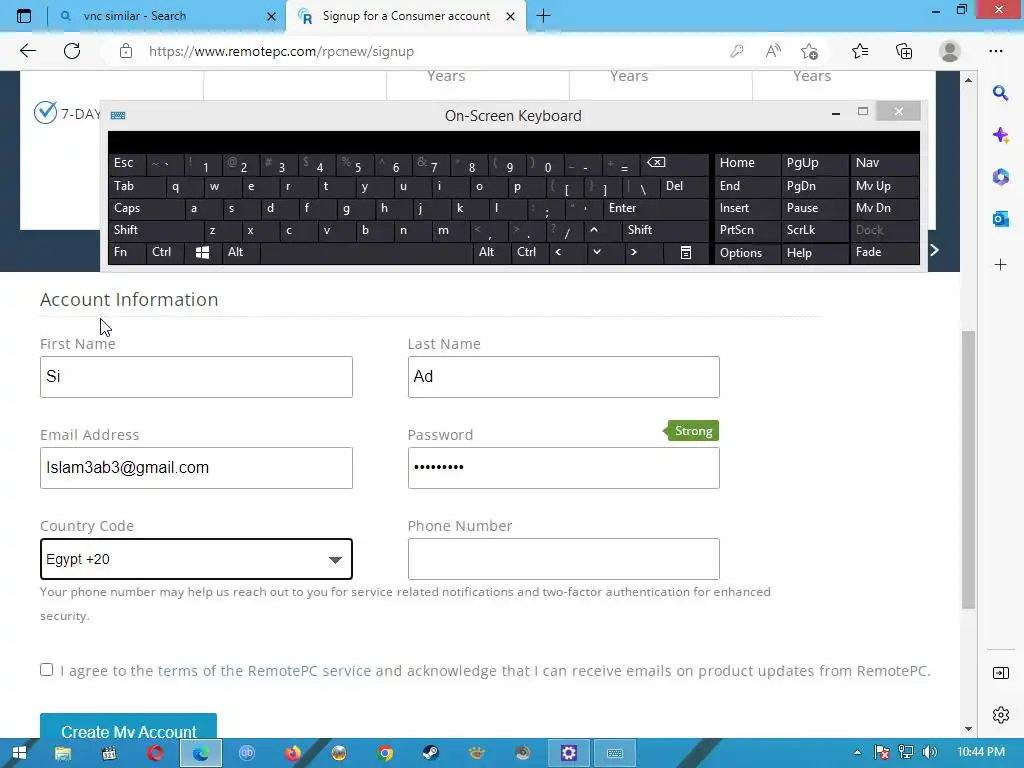Click into the Phone Number field
Screen dimensions: 1024x768
coord(564,559)
